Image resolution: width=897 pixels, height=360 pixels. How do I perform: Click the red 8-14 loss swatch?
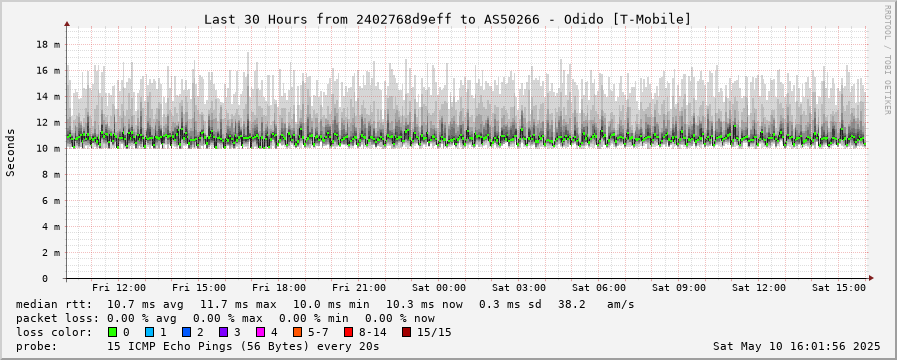pos(348,332)
